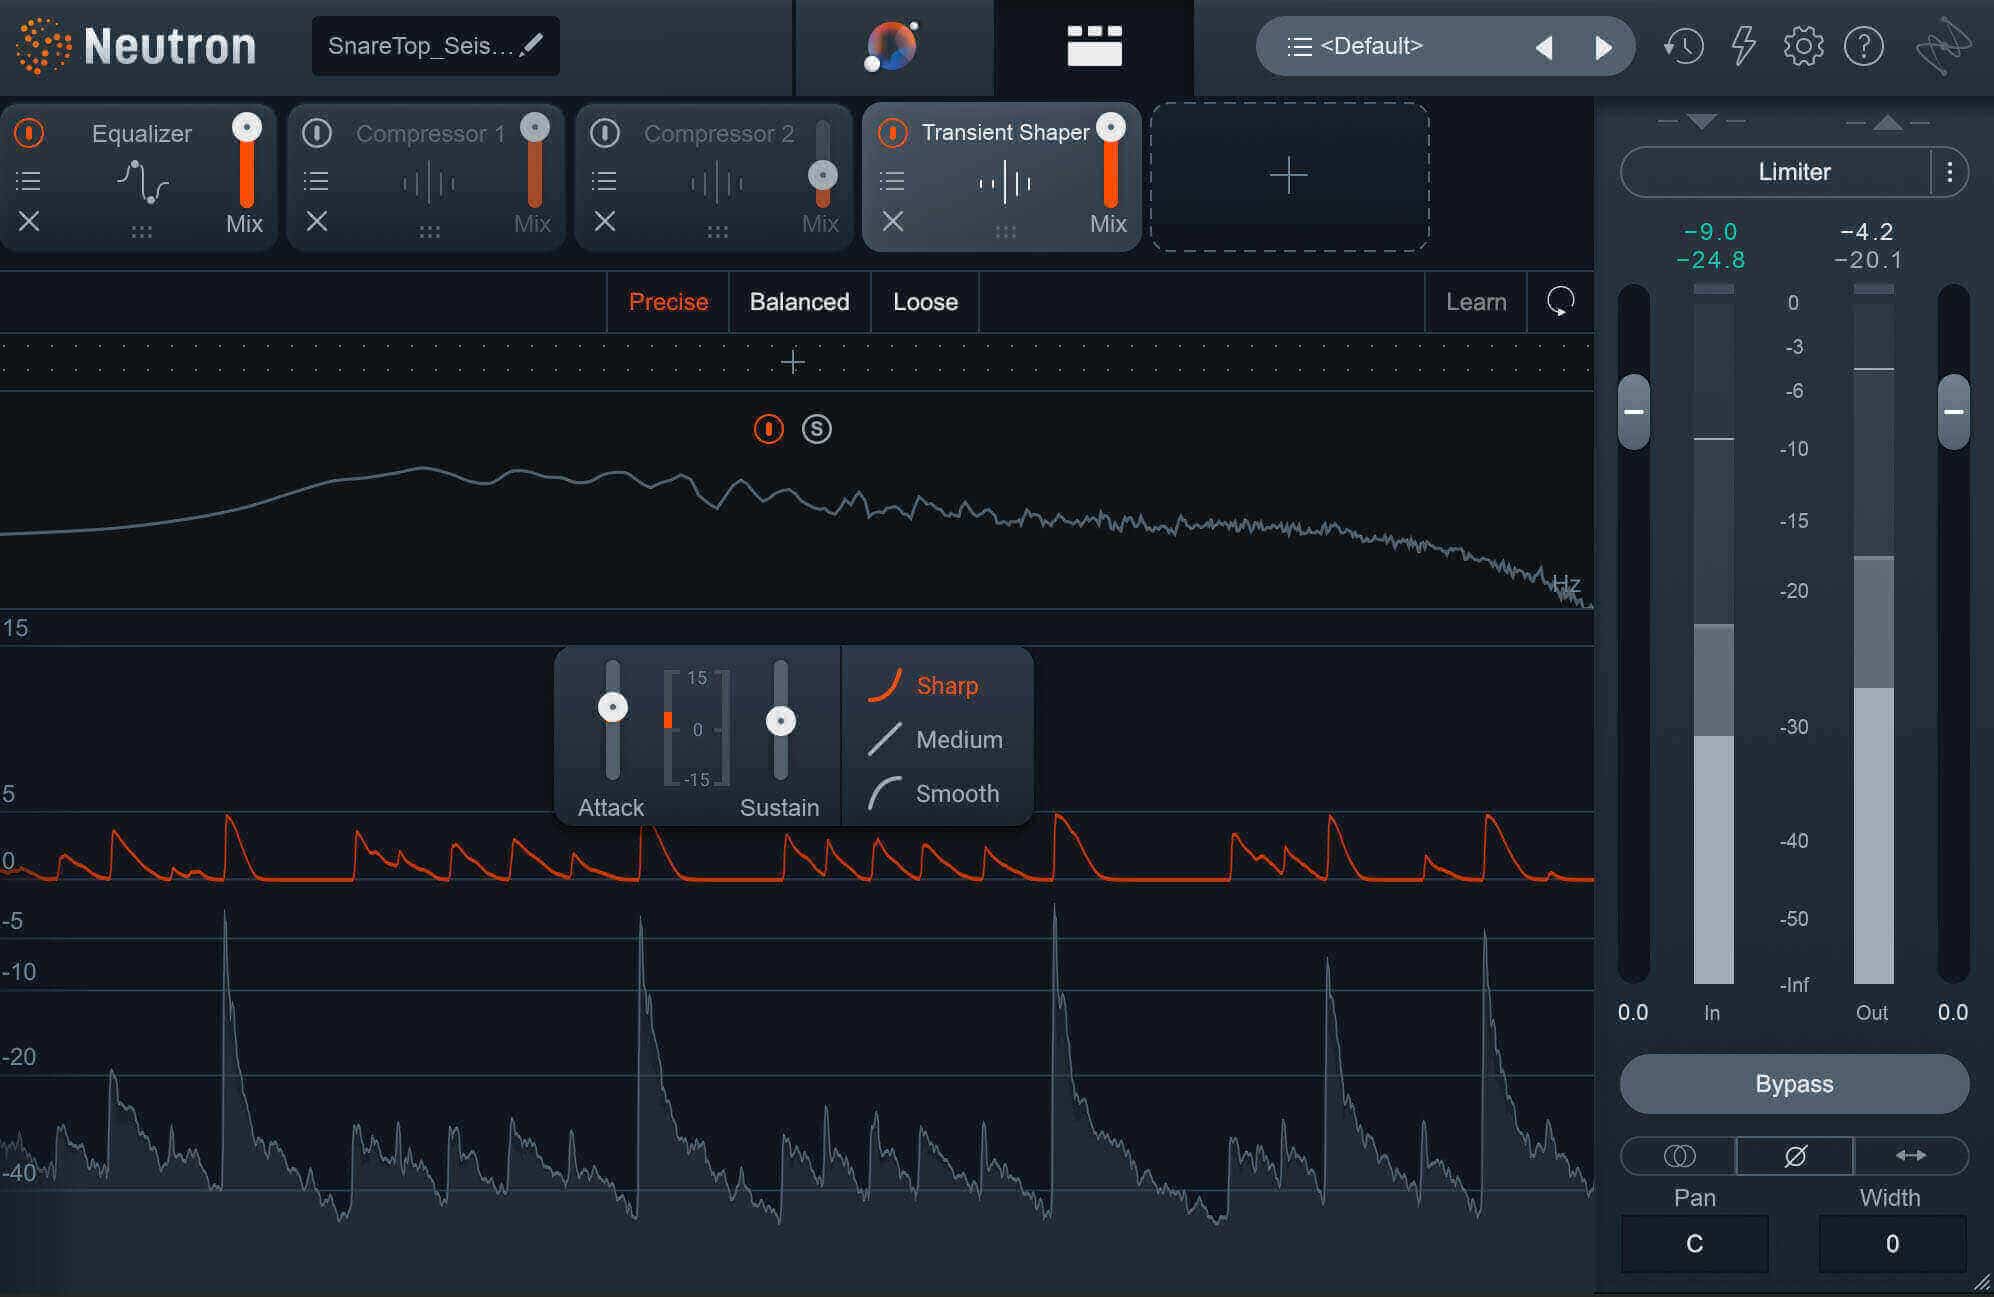Remove the Equalizer module with X
This screenshot has width=1994, height=1297.
click(x=29, y=221)
